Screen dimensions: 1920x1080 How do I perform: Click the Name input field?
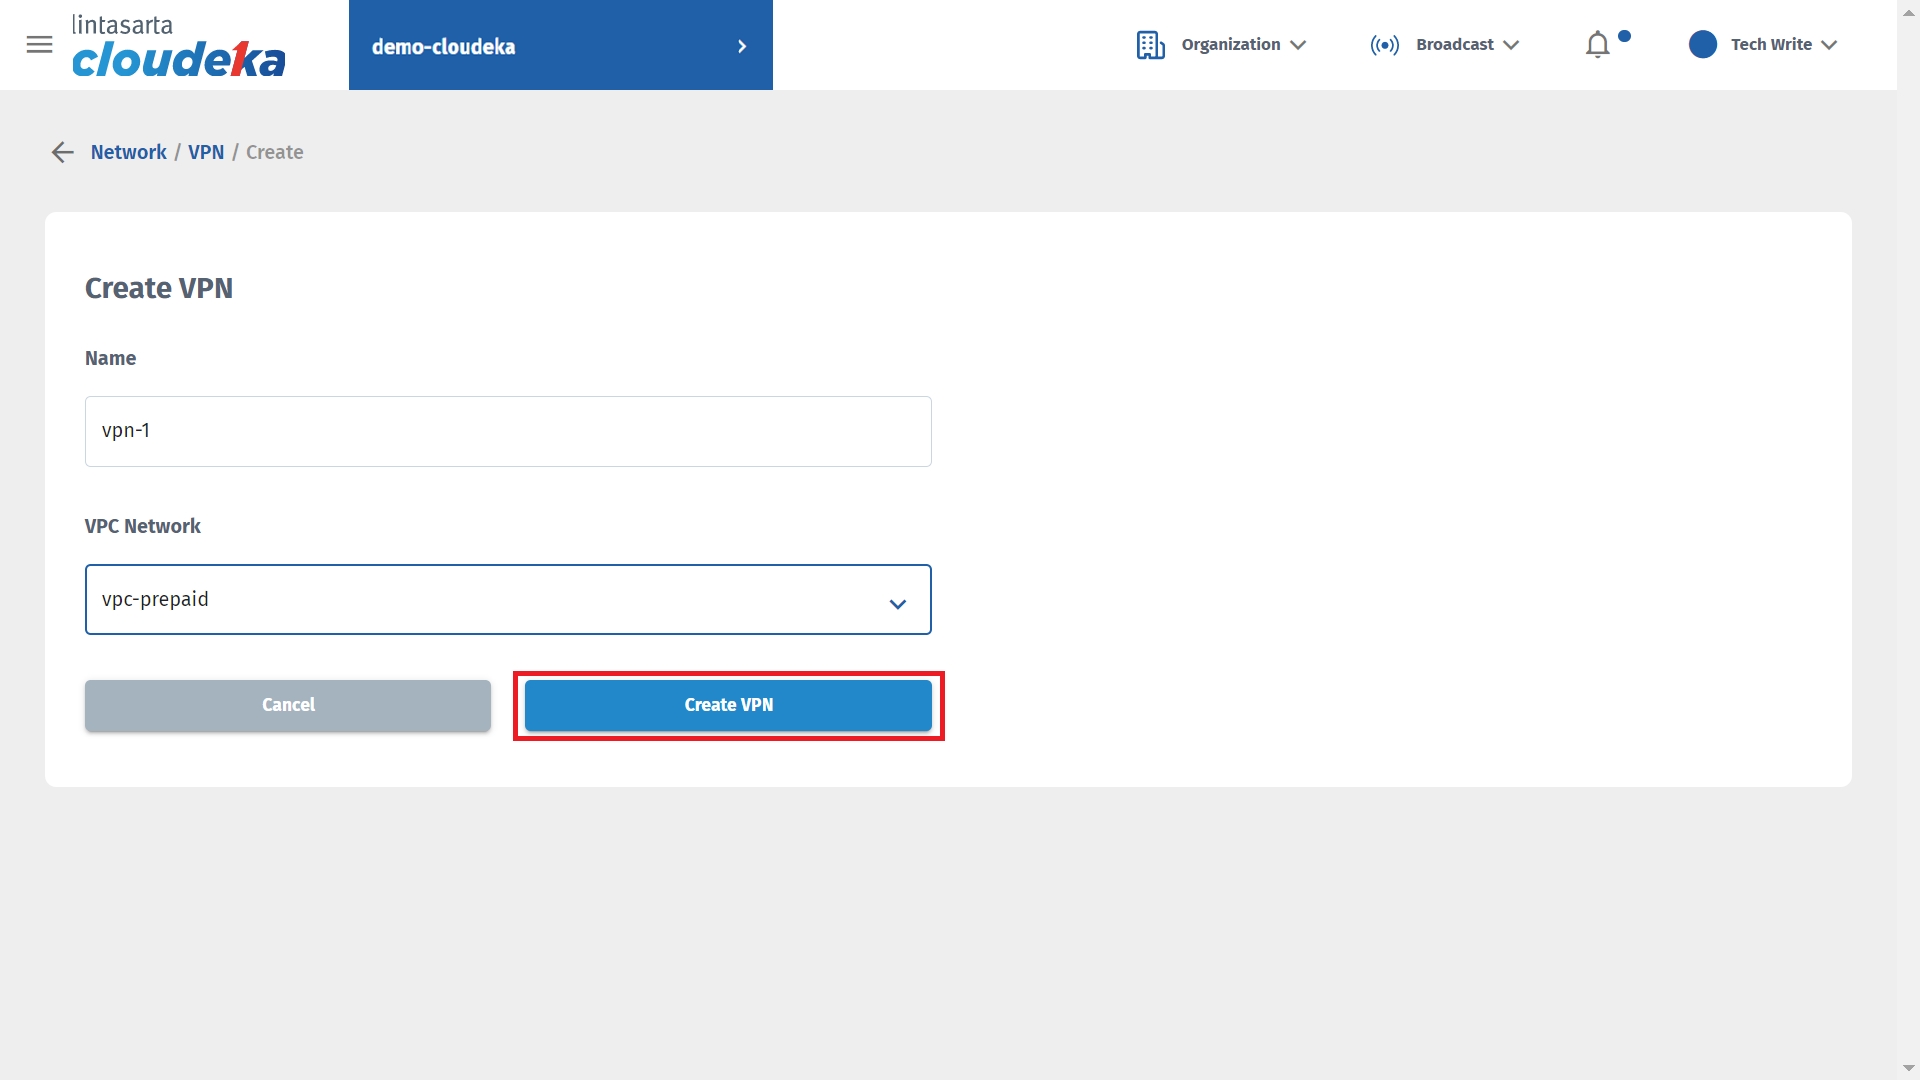507,431
